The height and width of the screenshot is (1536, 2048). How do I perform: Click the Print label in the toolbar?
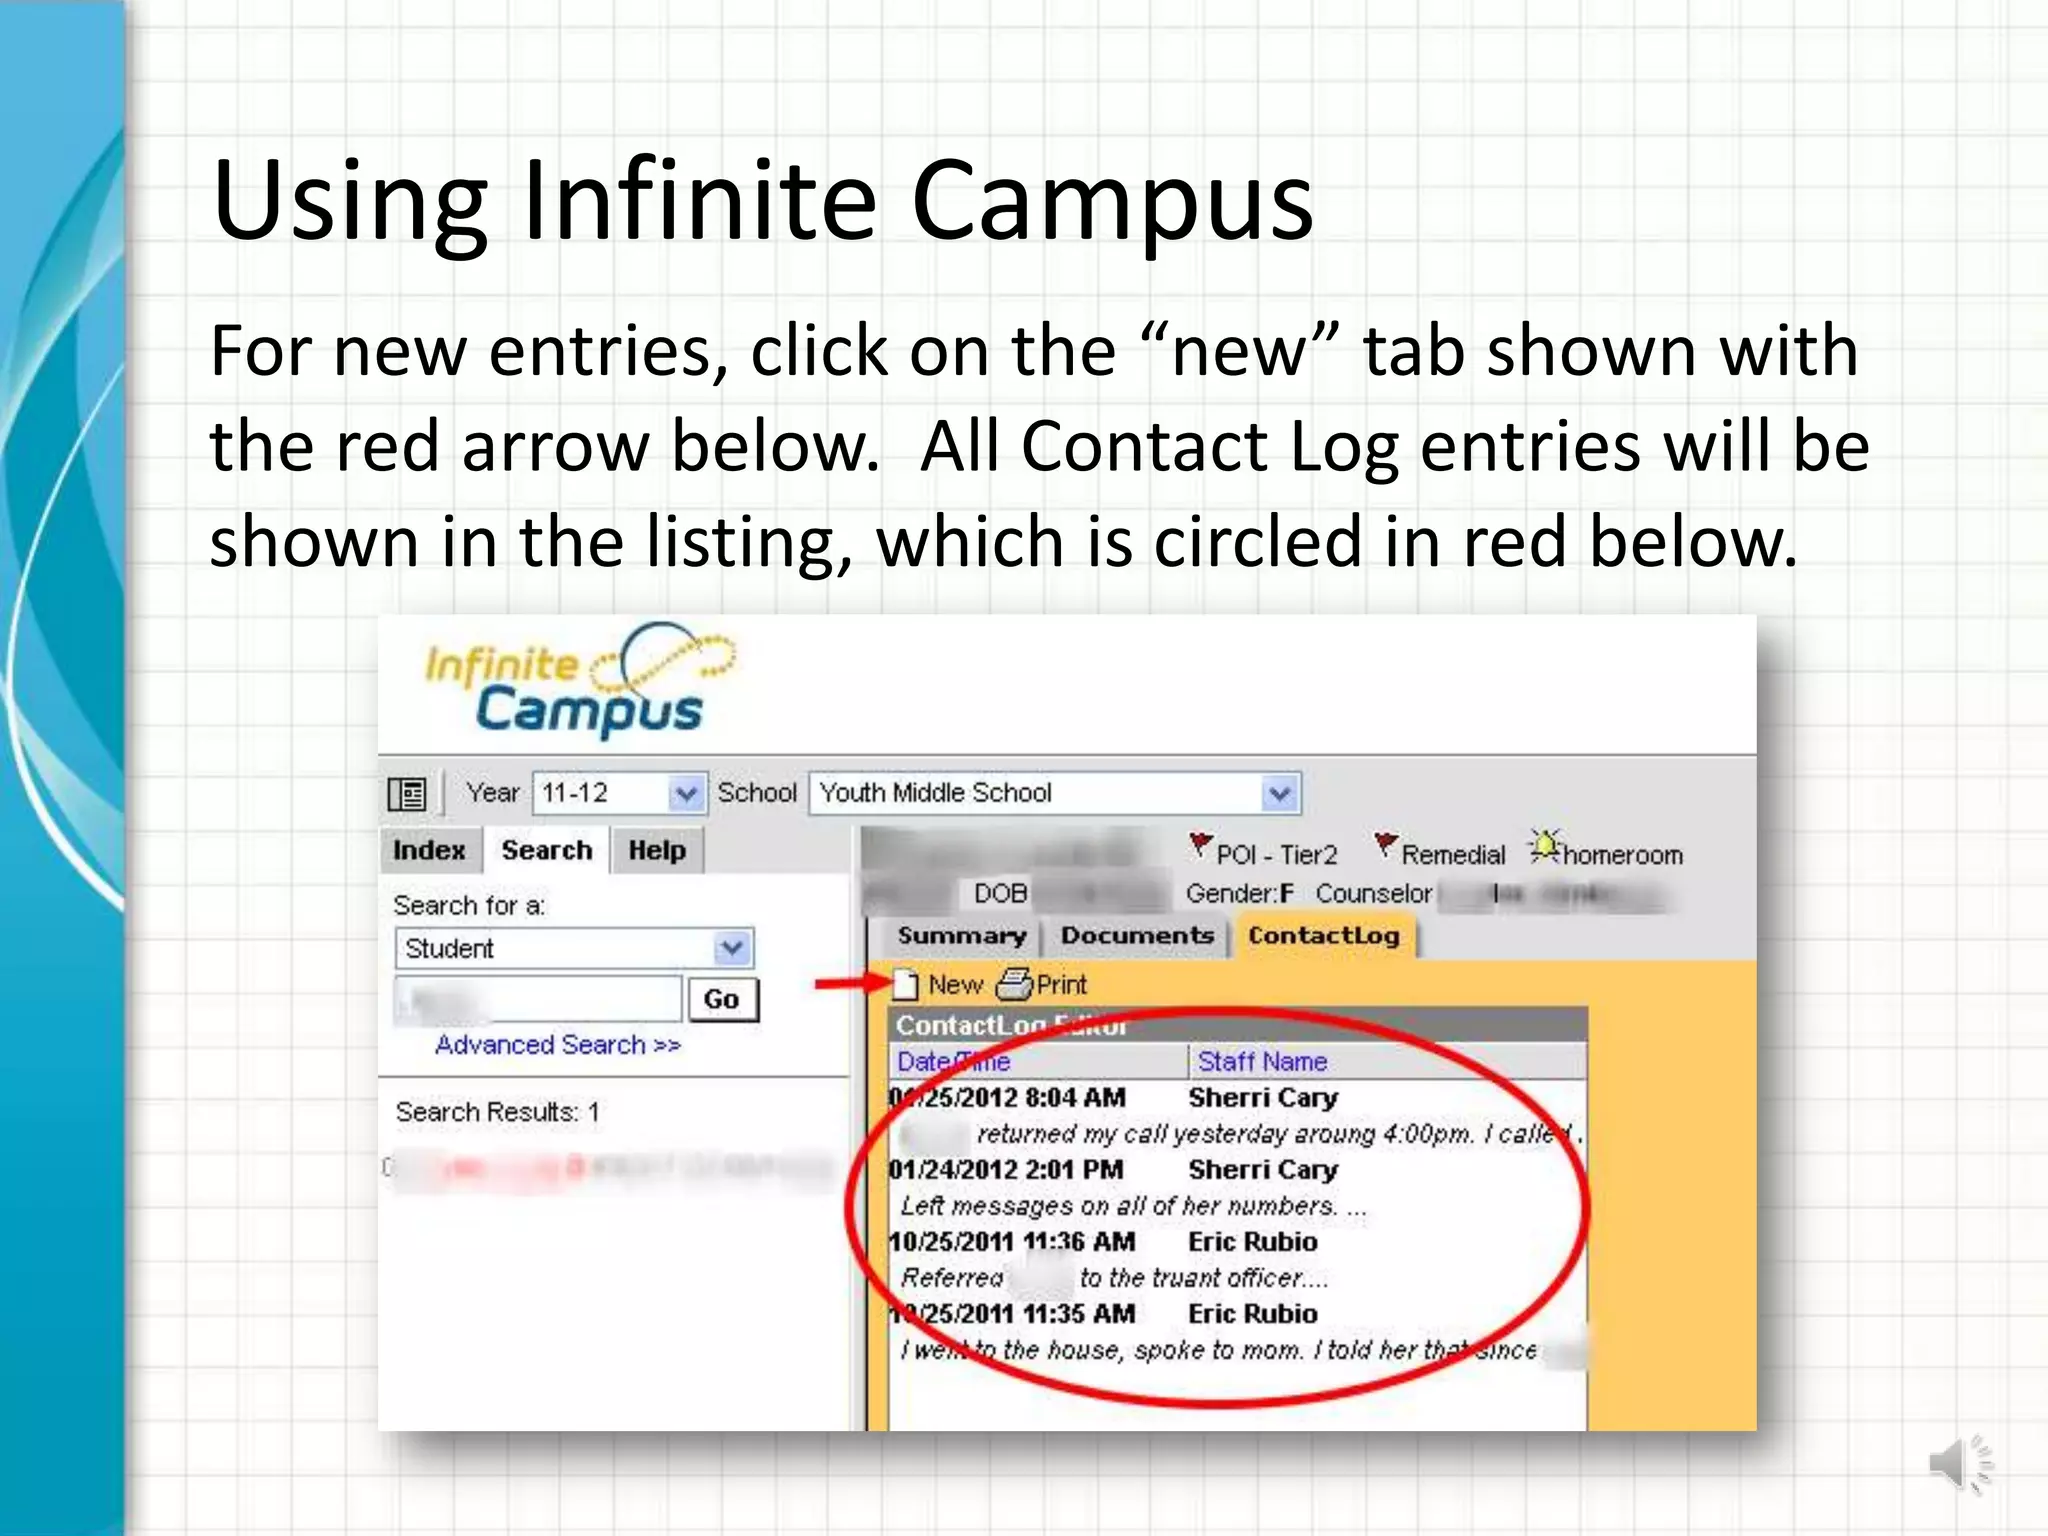tap(1061, 985)
